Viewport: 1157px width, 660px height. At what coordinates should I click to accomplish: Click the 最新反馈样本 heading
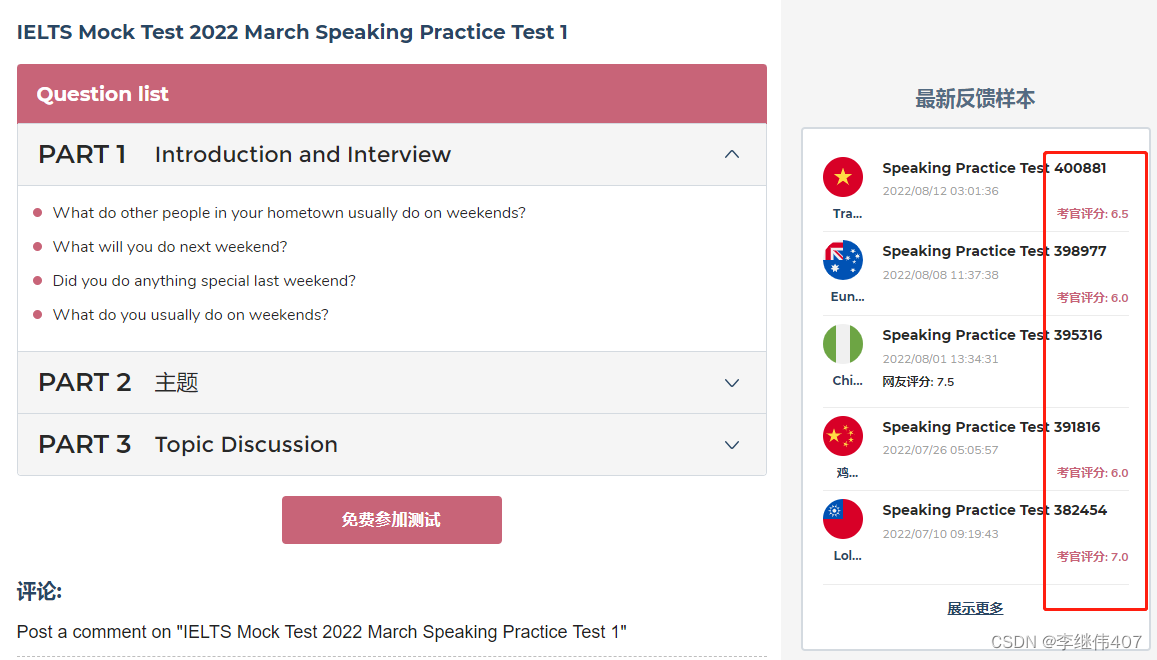point(975,99)
